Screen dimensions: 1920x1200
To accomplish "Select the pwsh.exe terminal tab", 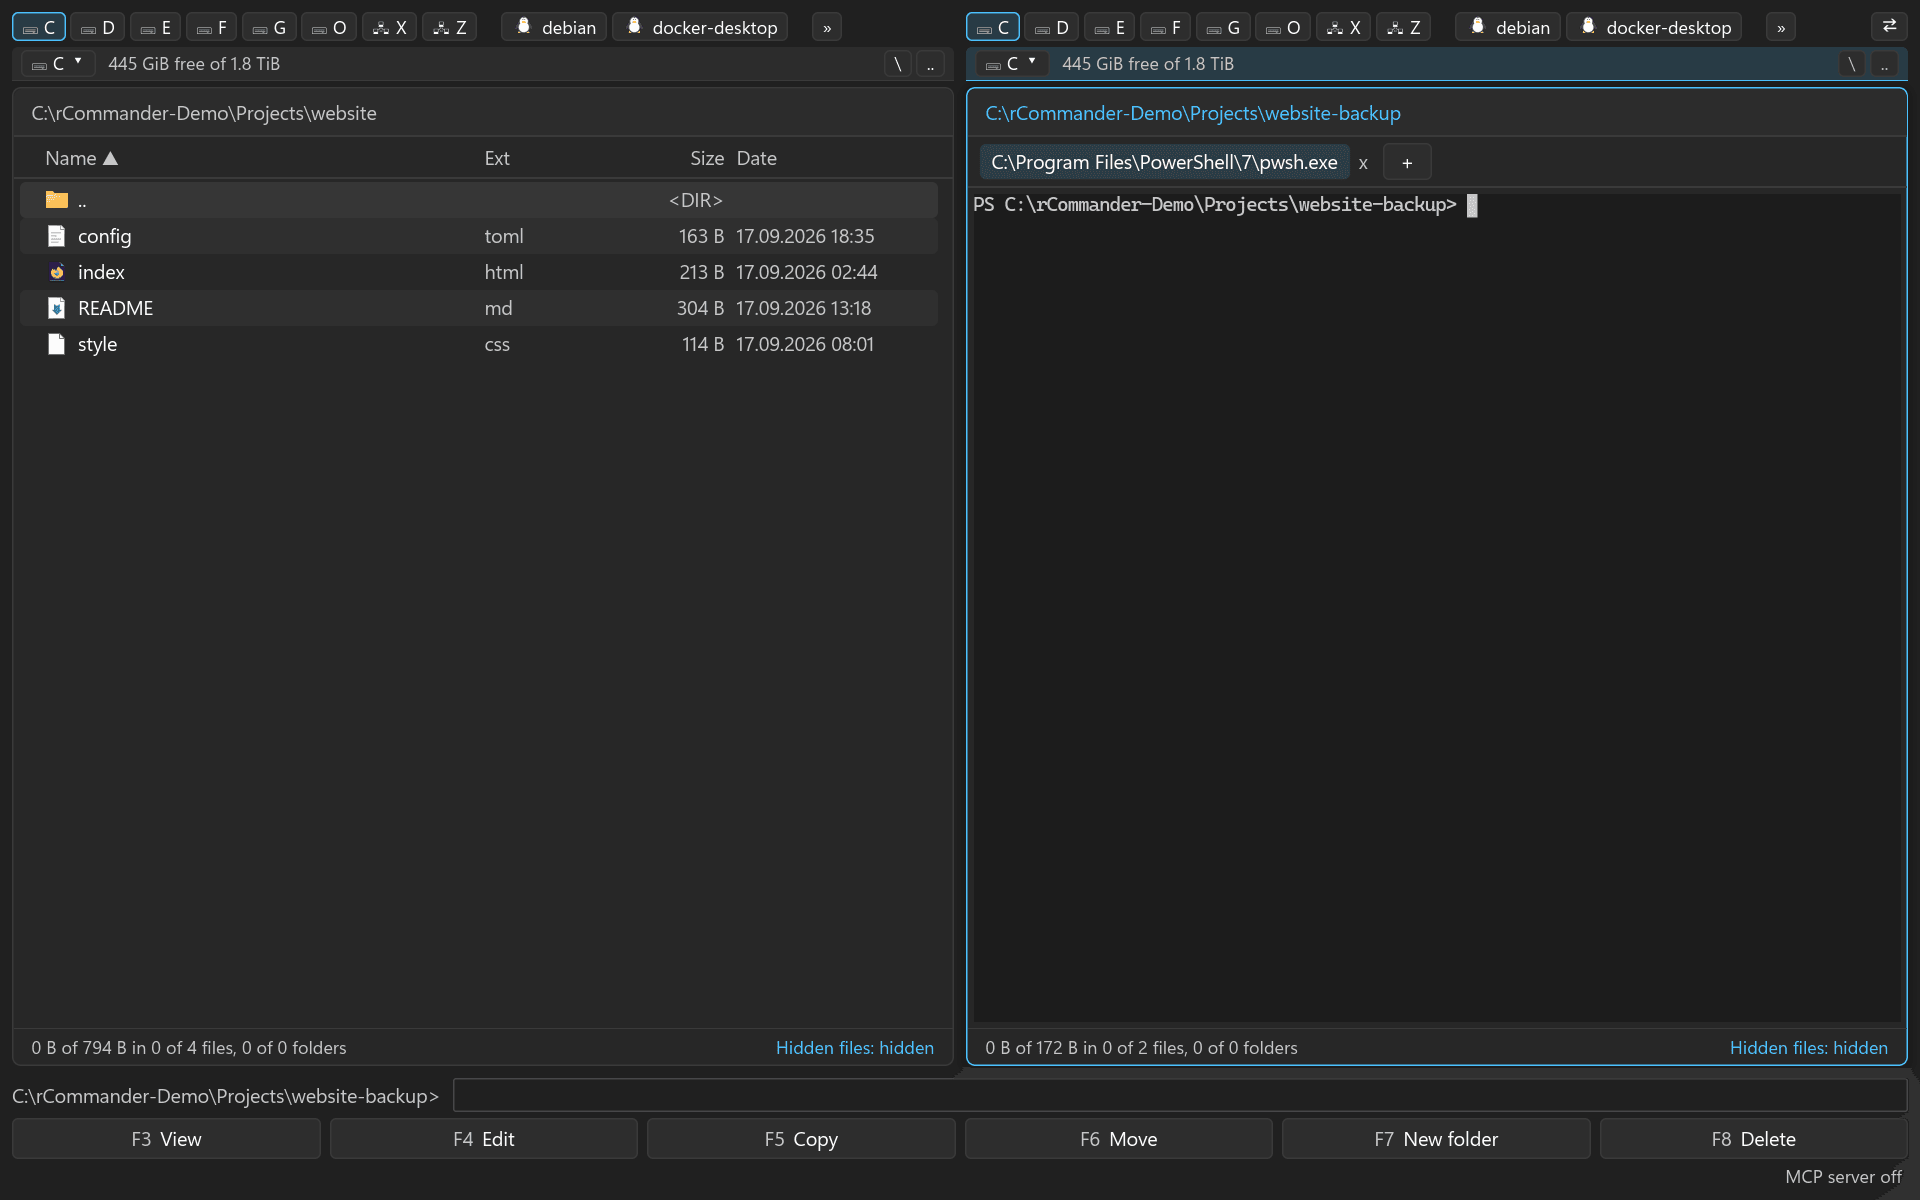I will [x=1164, y=162].
